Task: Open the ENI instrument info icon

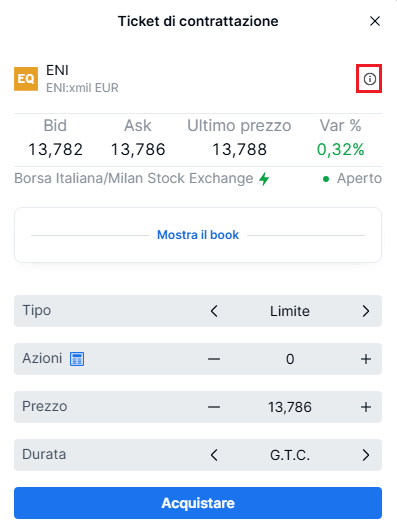Action: pos(369,79)
